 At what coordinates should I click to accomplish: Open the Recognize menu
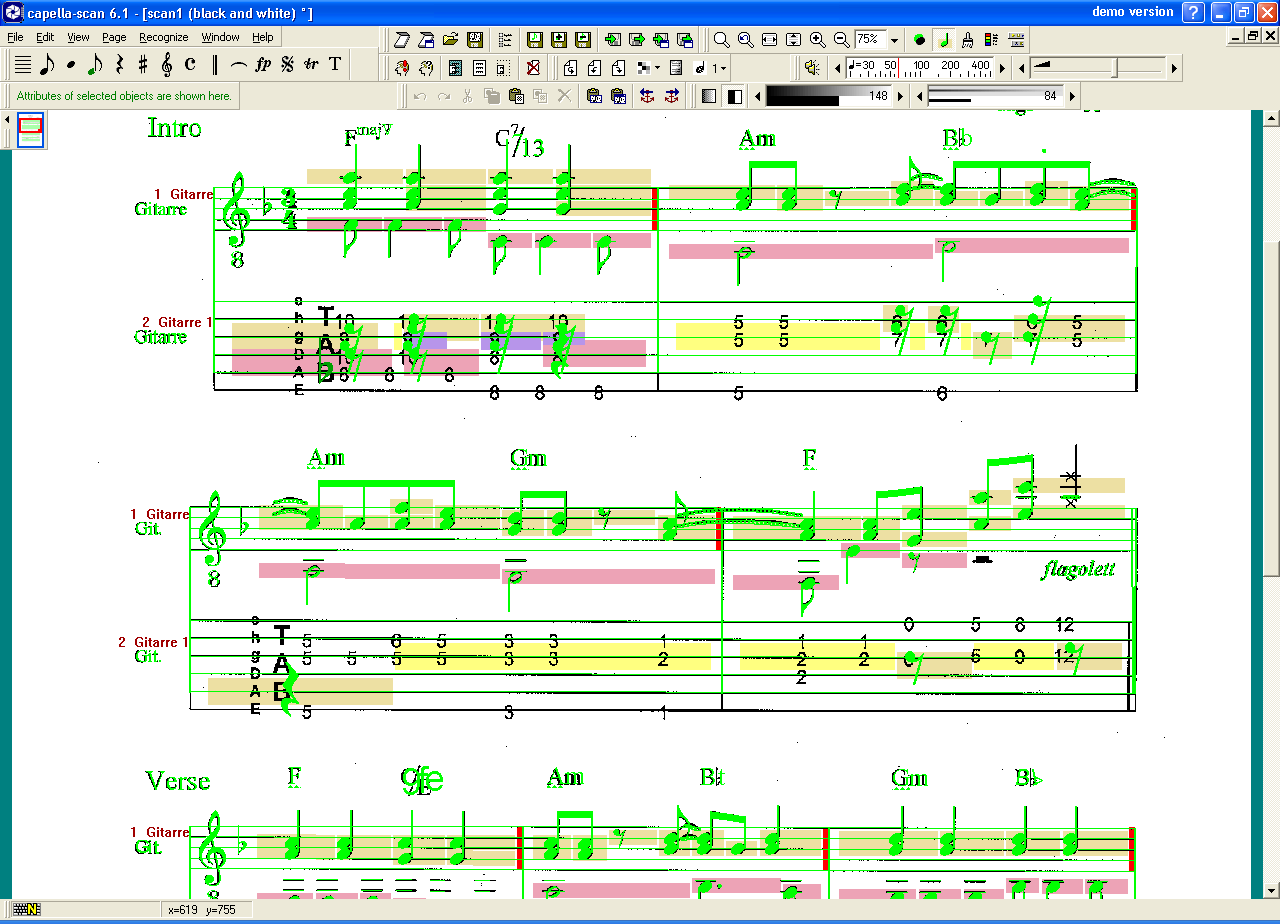164,37
